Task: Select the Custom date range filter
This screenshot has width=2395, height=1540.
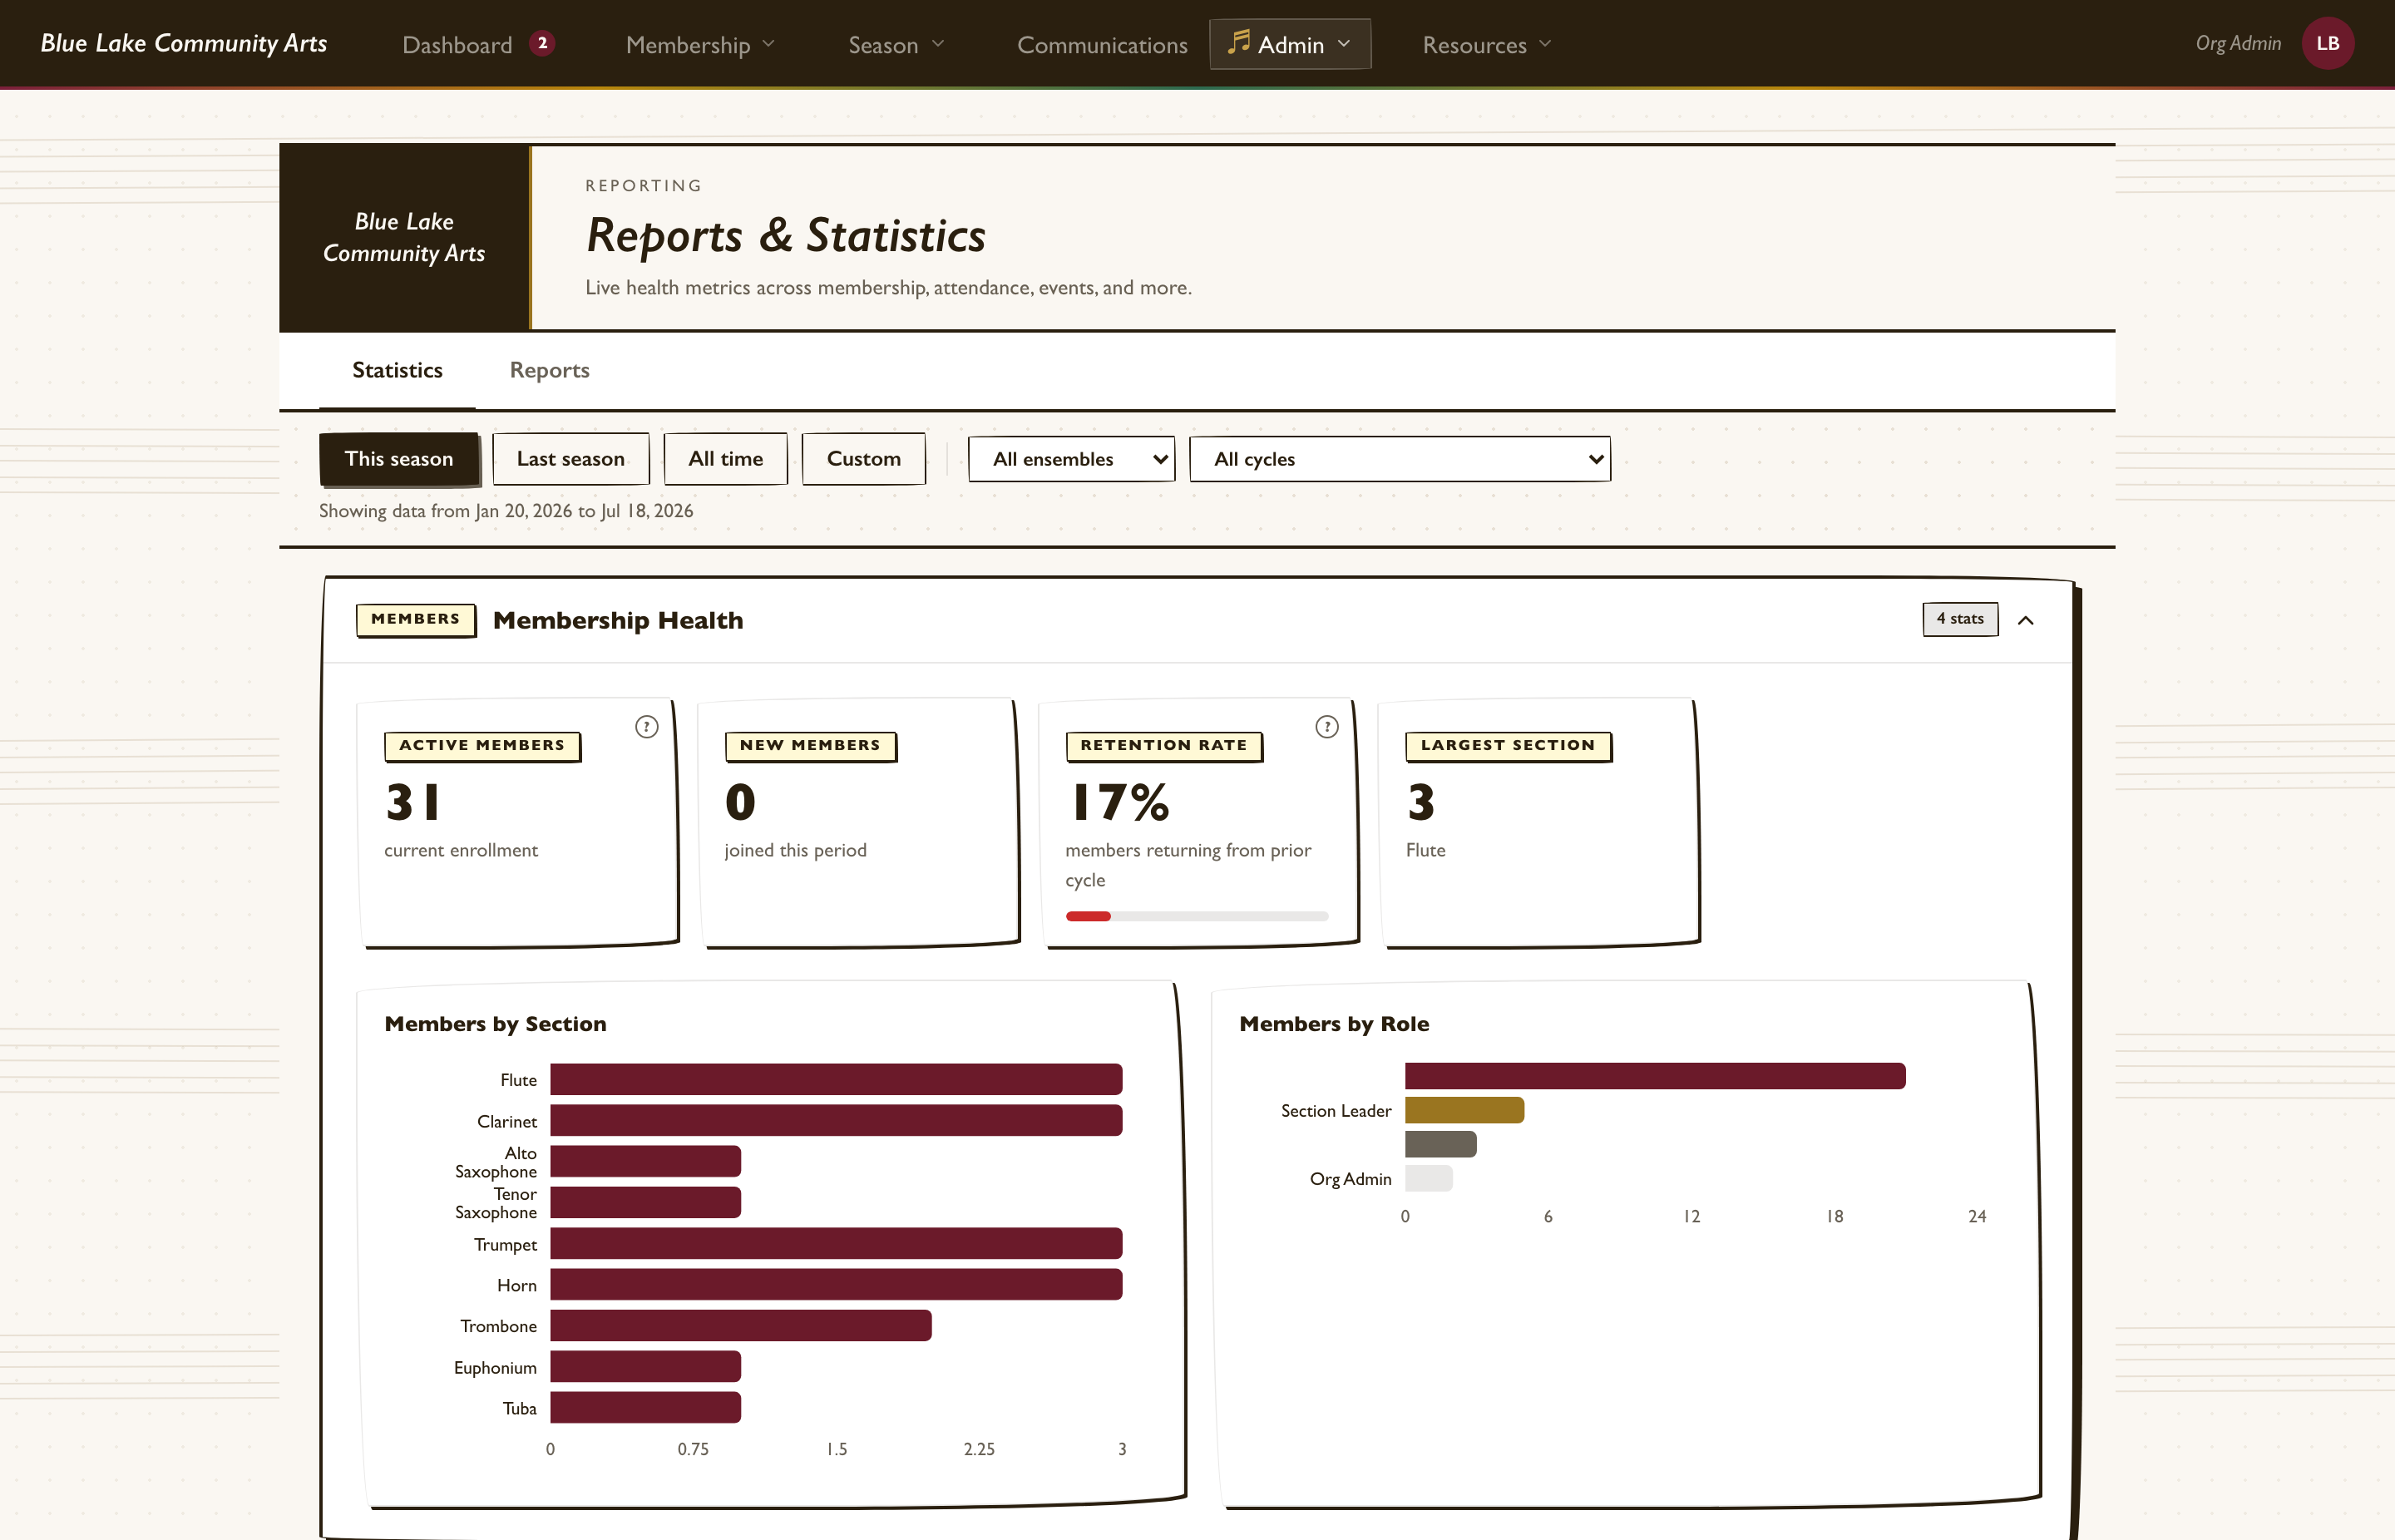Action: tap(864, 459)
